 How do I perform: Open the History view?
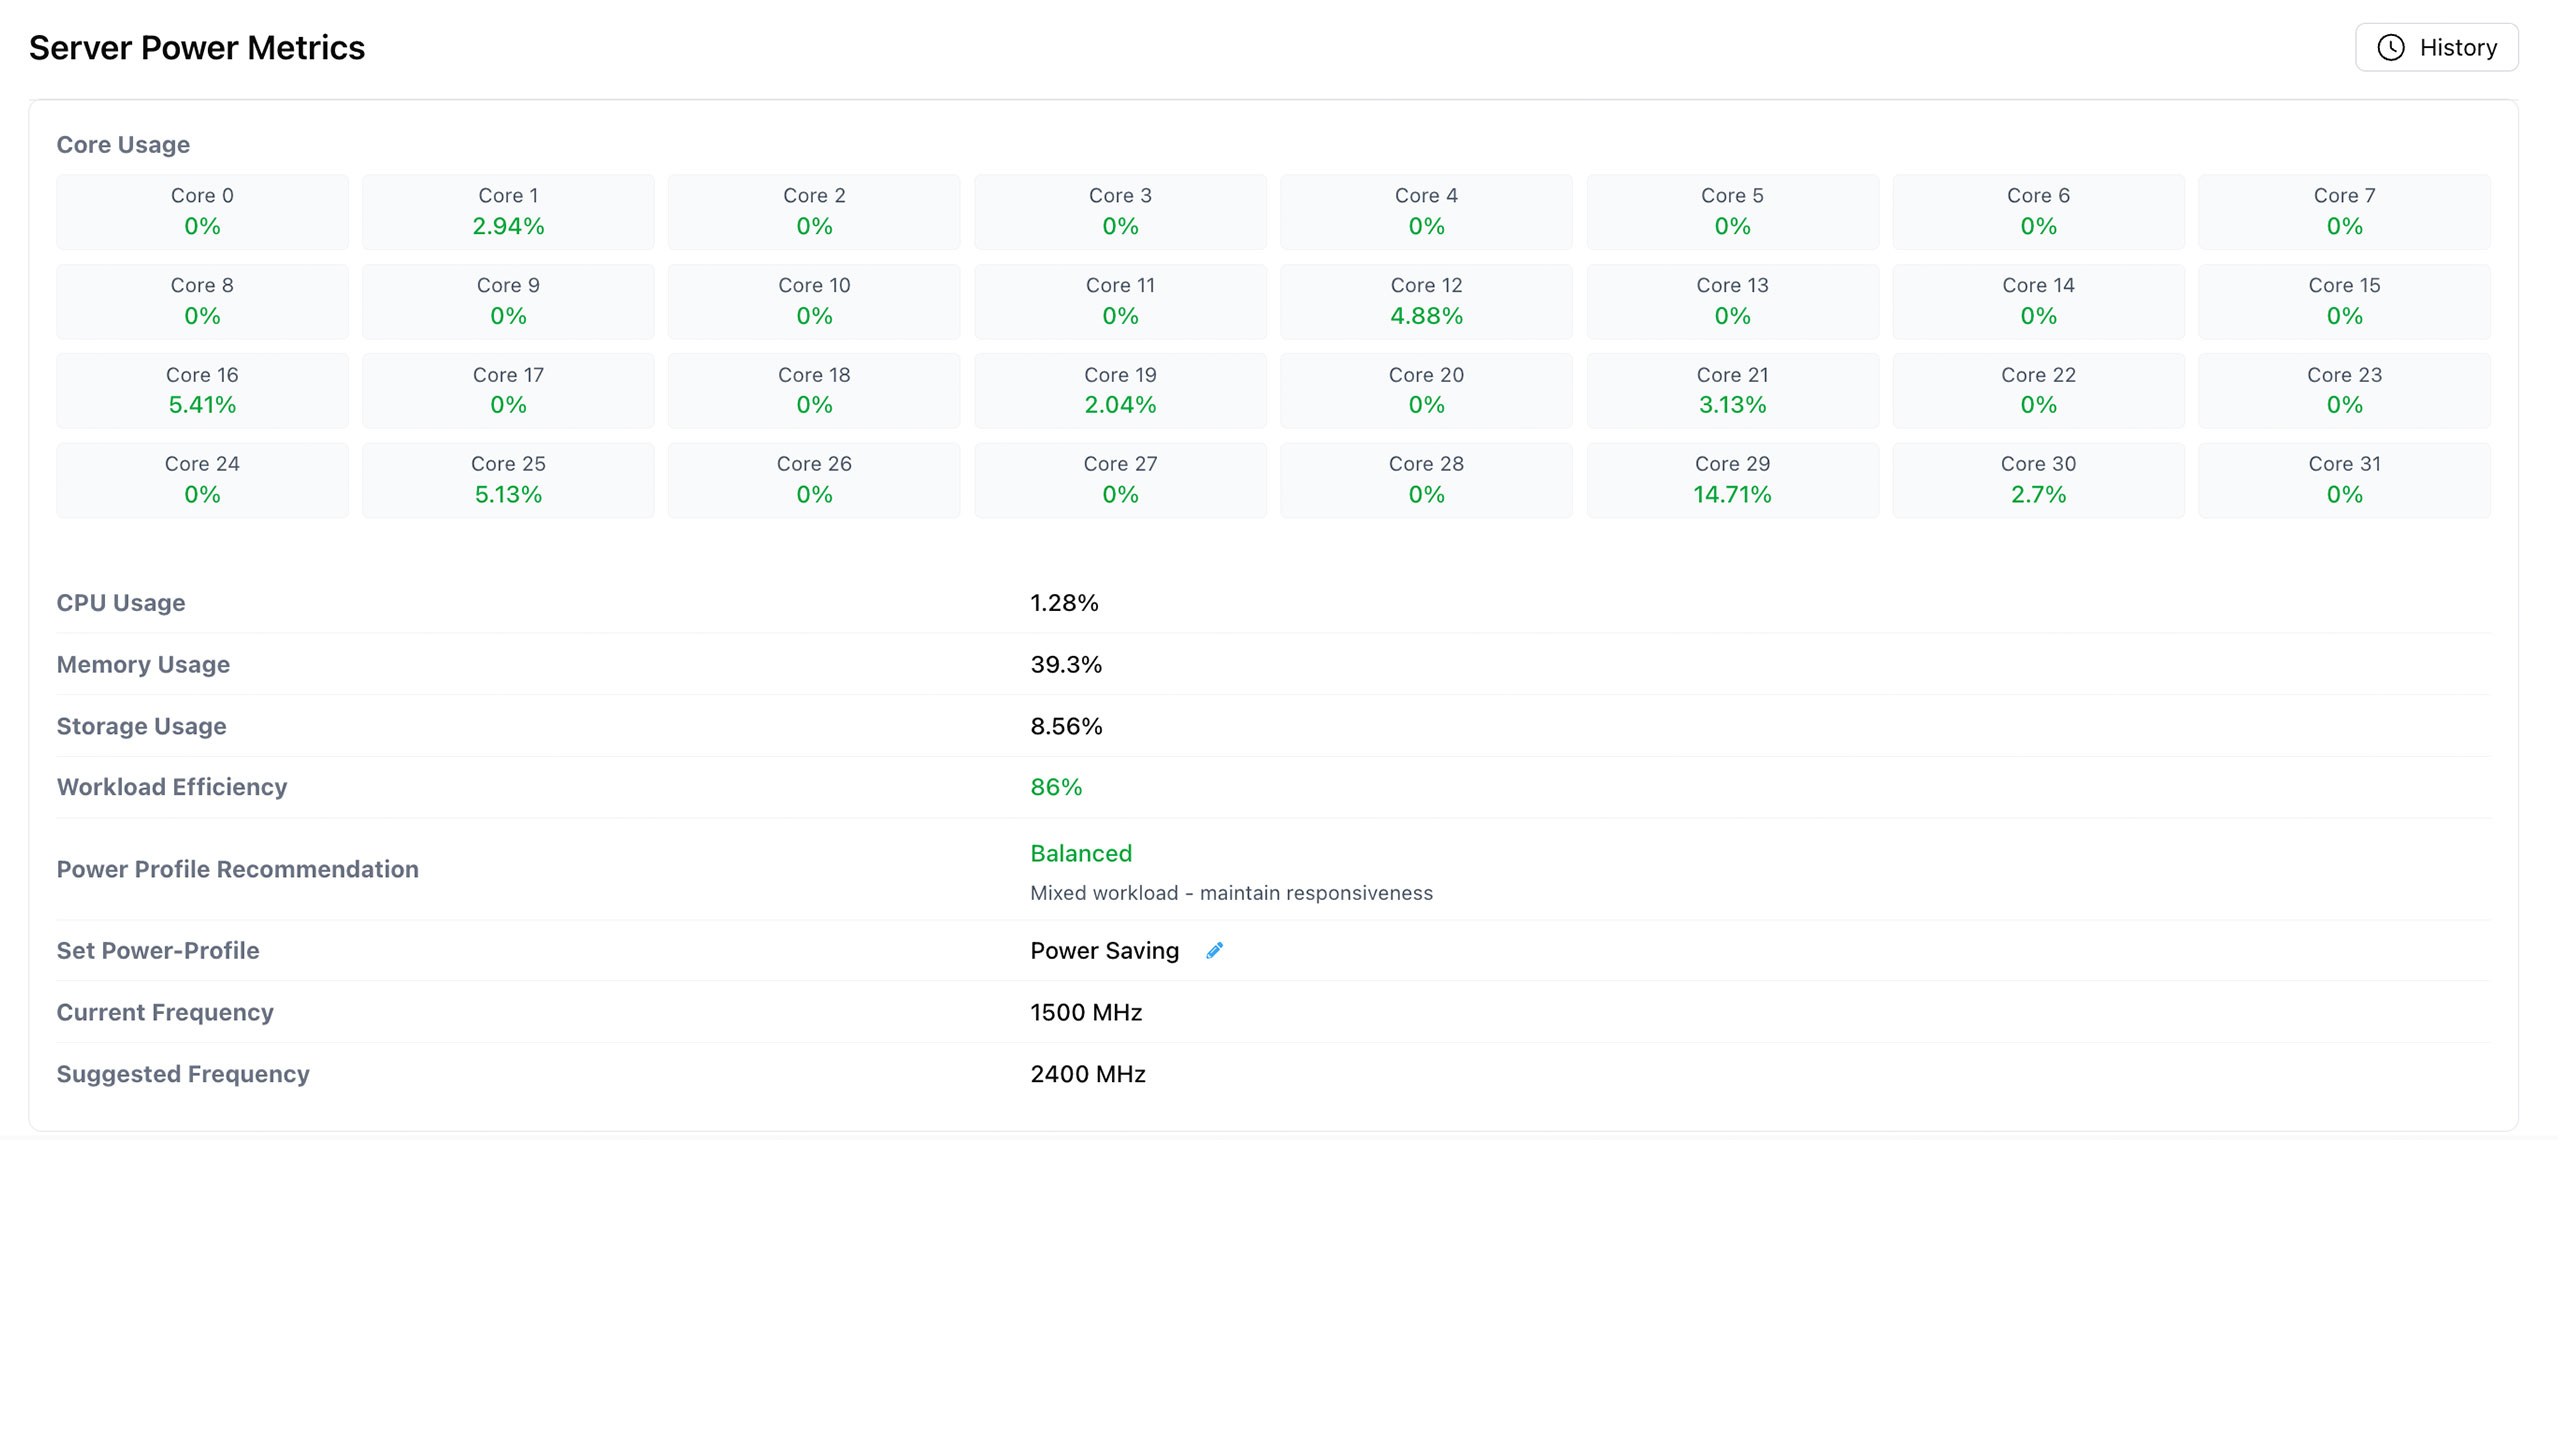2436,48
